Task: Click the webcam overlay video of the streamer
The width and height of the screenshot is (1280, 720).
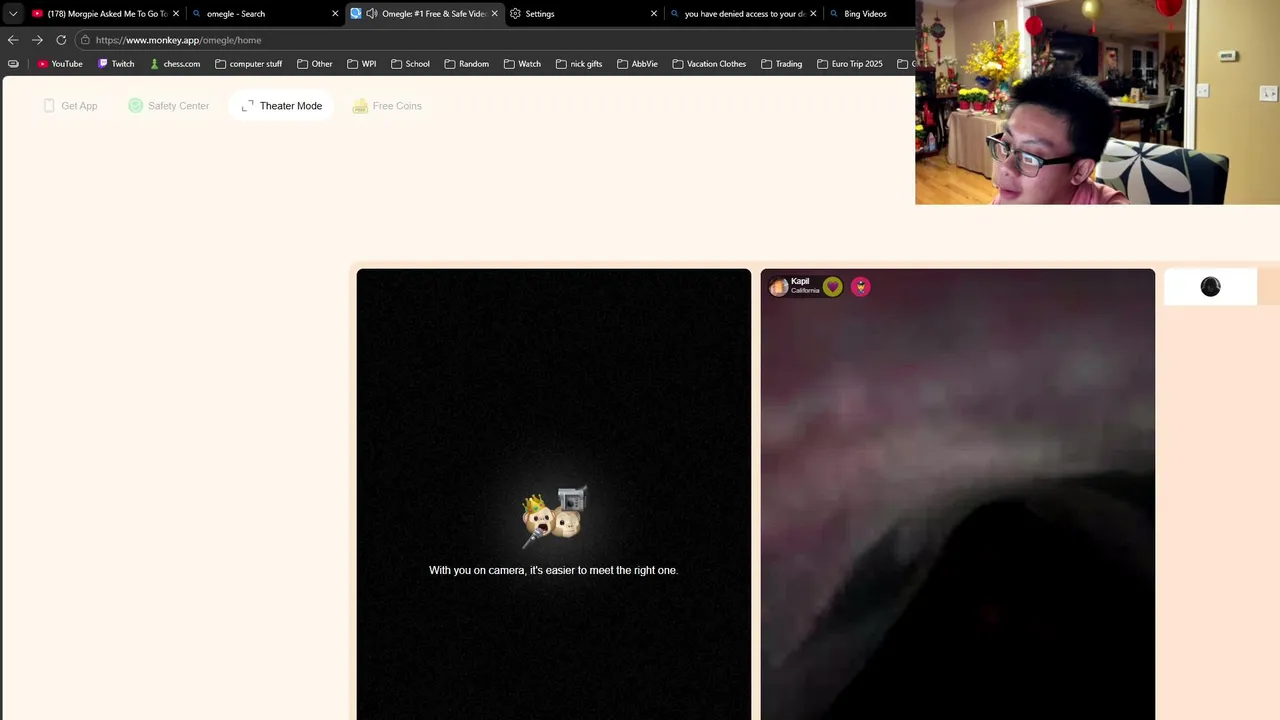Action: [x=1097, y=102]
